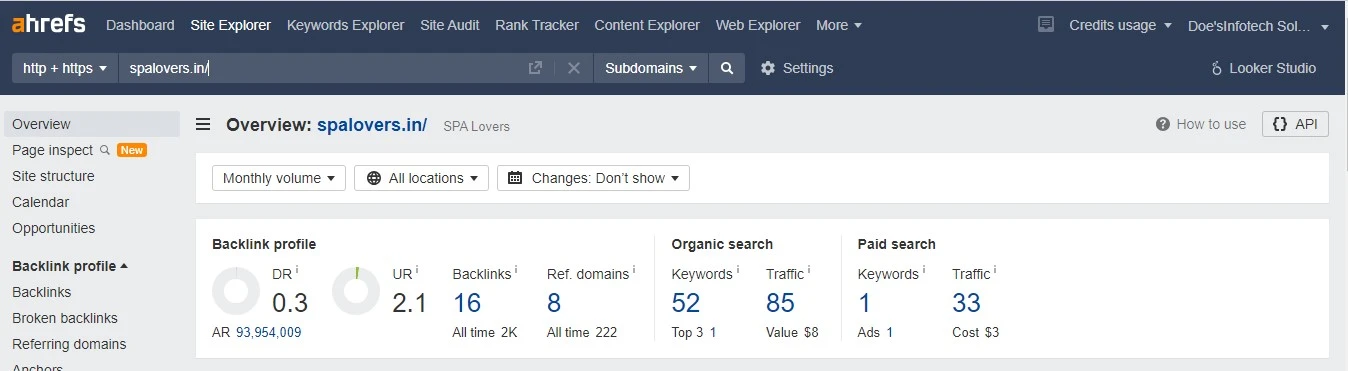Click the Ahrefs logo
1348x371 pixels.
[49, 24]
